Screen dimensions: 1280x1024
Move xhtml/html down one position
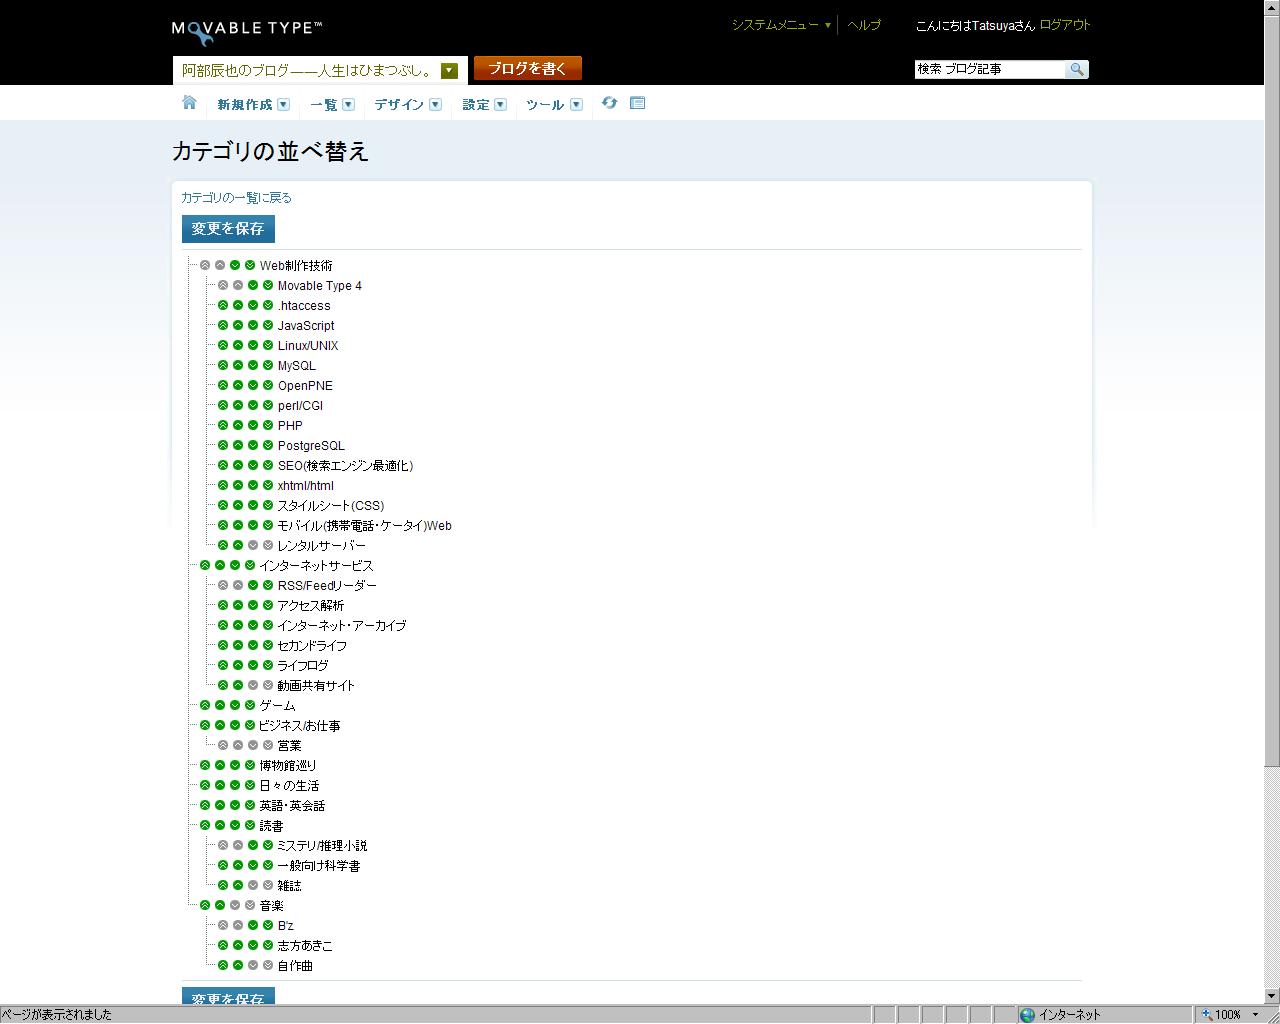pos(253,485)
